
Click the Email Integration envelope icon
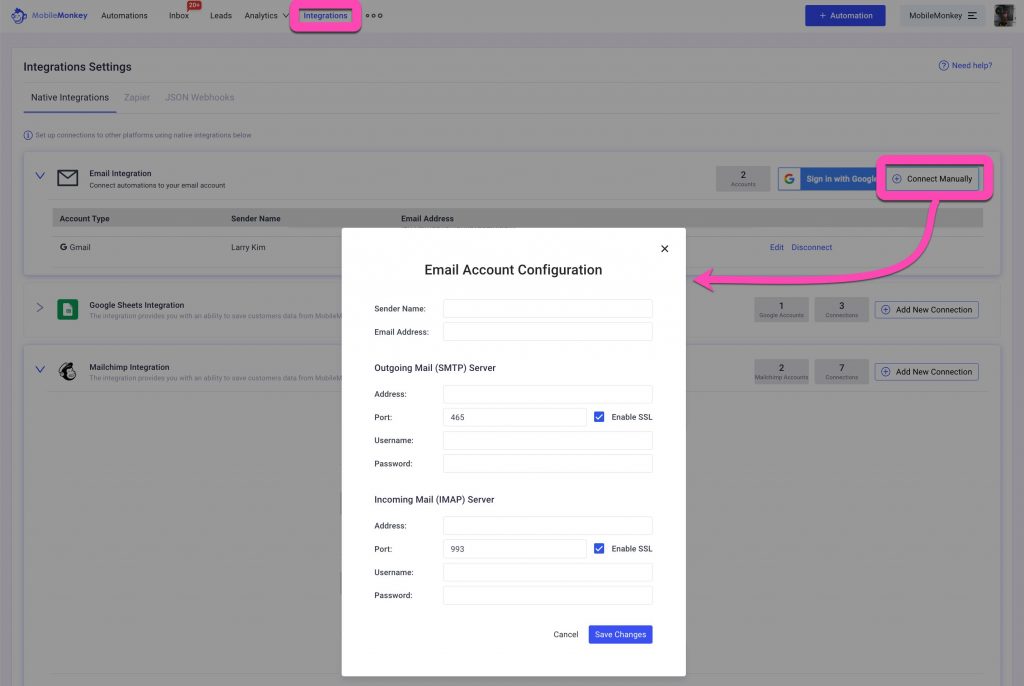coord(67,178)
